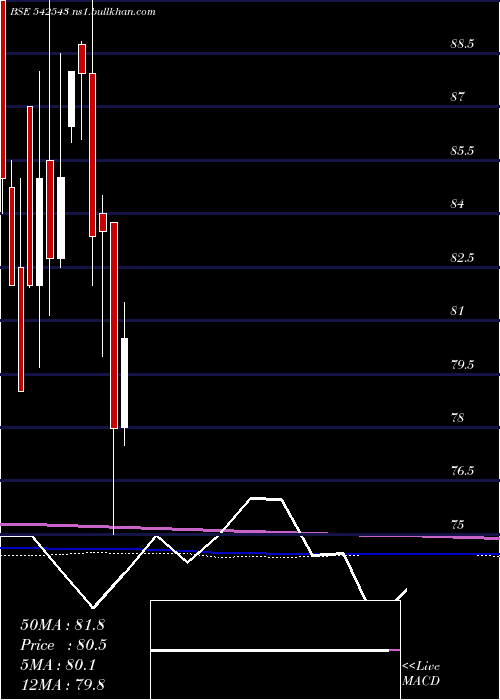Image resolution: width=500 pixels, height=700 pixels.
Task: Click the 78 price axis label
Action: (x=457, y=418)
